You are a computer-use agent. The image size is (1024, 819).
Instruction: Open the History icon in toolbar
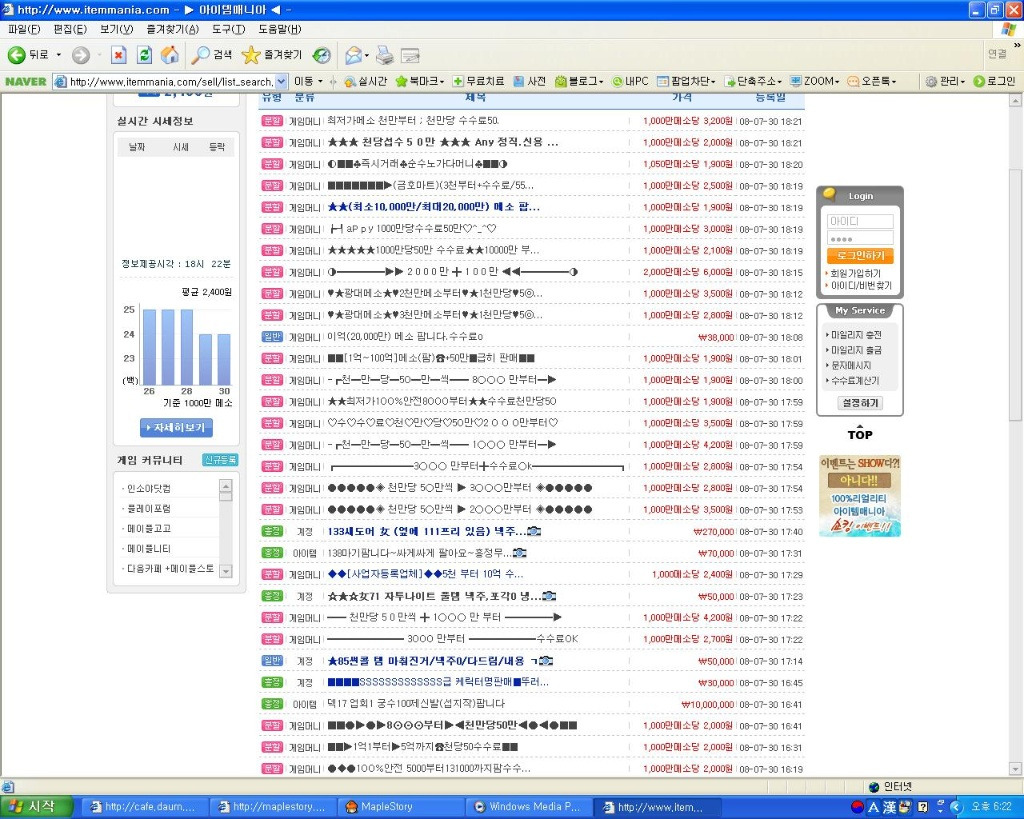[321, 55]
